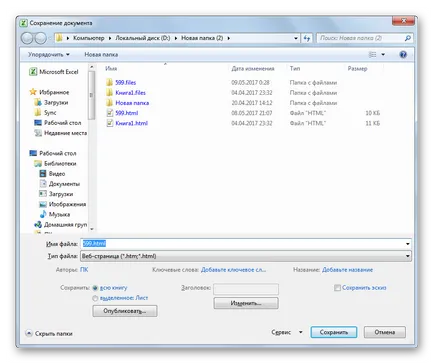Open the Имя файла dropdown arrow

[x=407, y=244]
